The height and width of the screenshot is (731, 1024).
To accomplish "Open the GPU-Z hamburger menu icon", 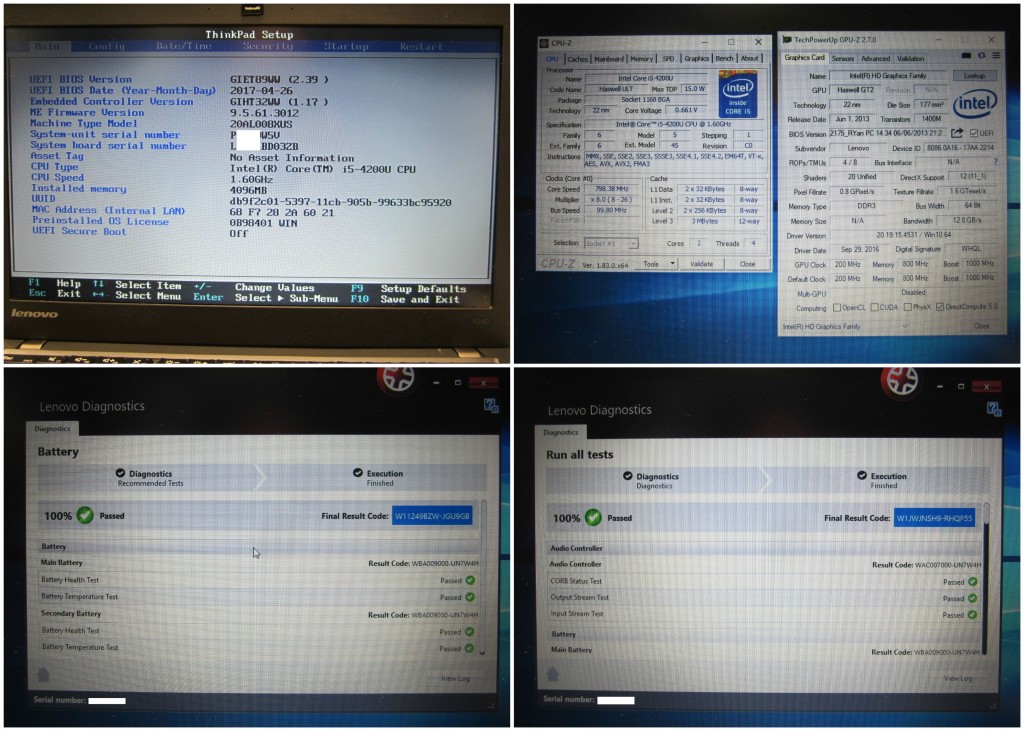I will [x=996, y=56].
